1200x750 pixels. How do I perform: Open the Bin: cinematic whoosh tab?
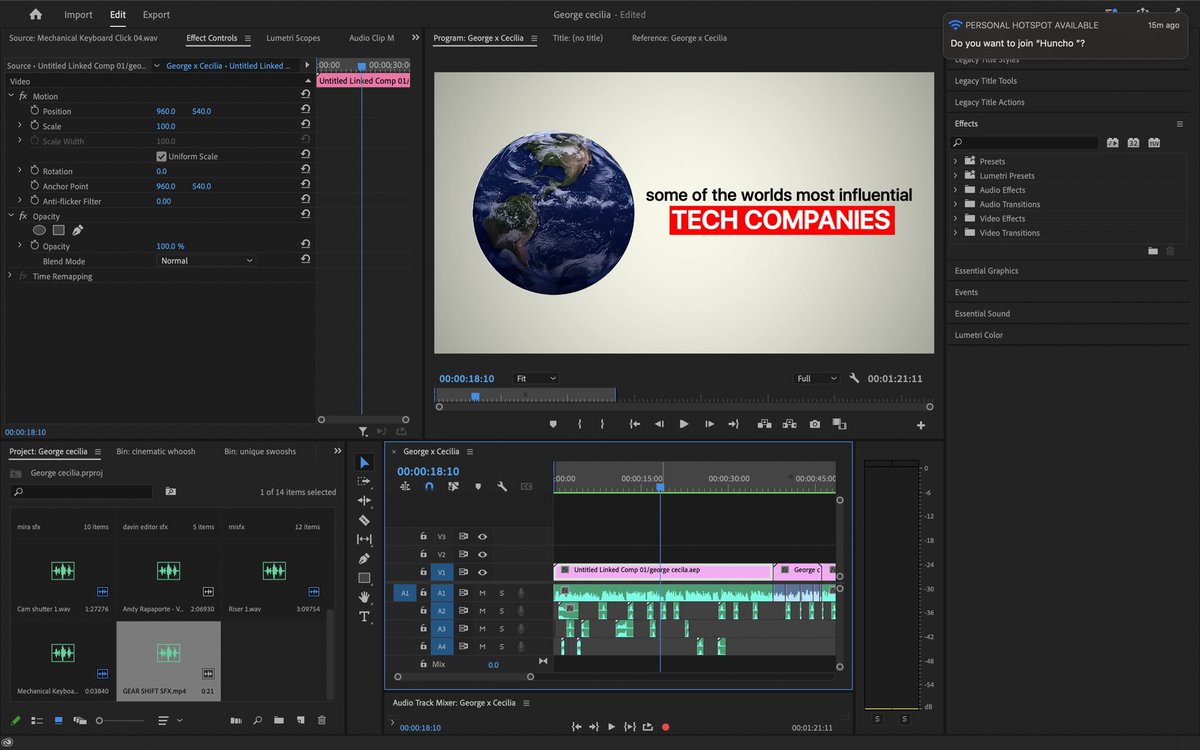click(x=156, y=452)
